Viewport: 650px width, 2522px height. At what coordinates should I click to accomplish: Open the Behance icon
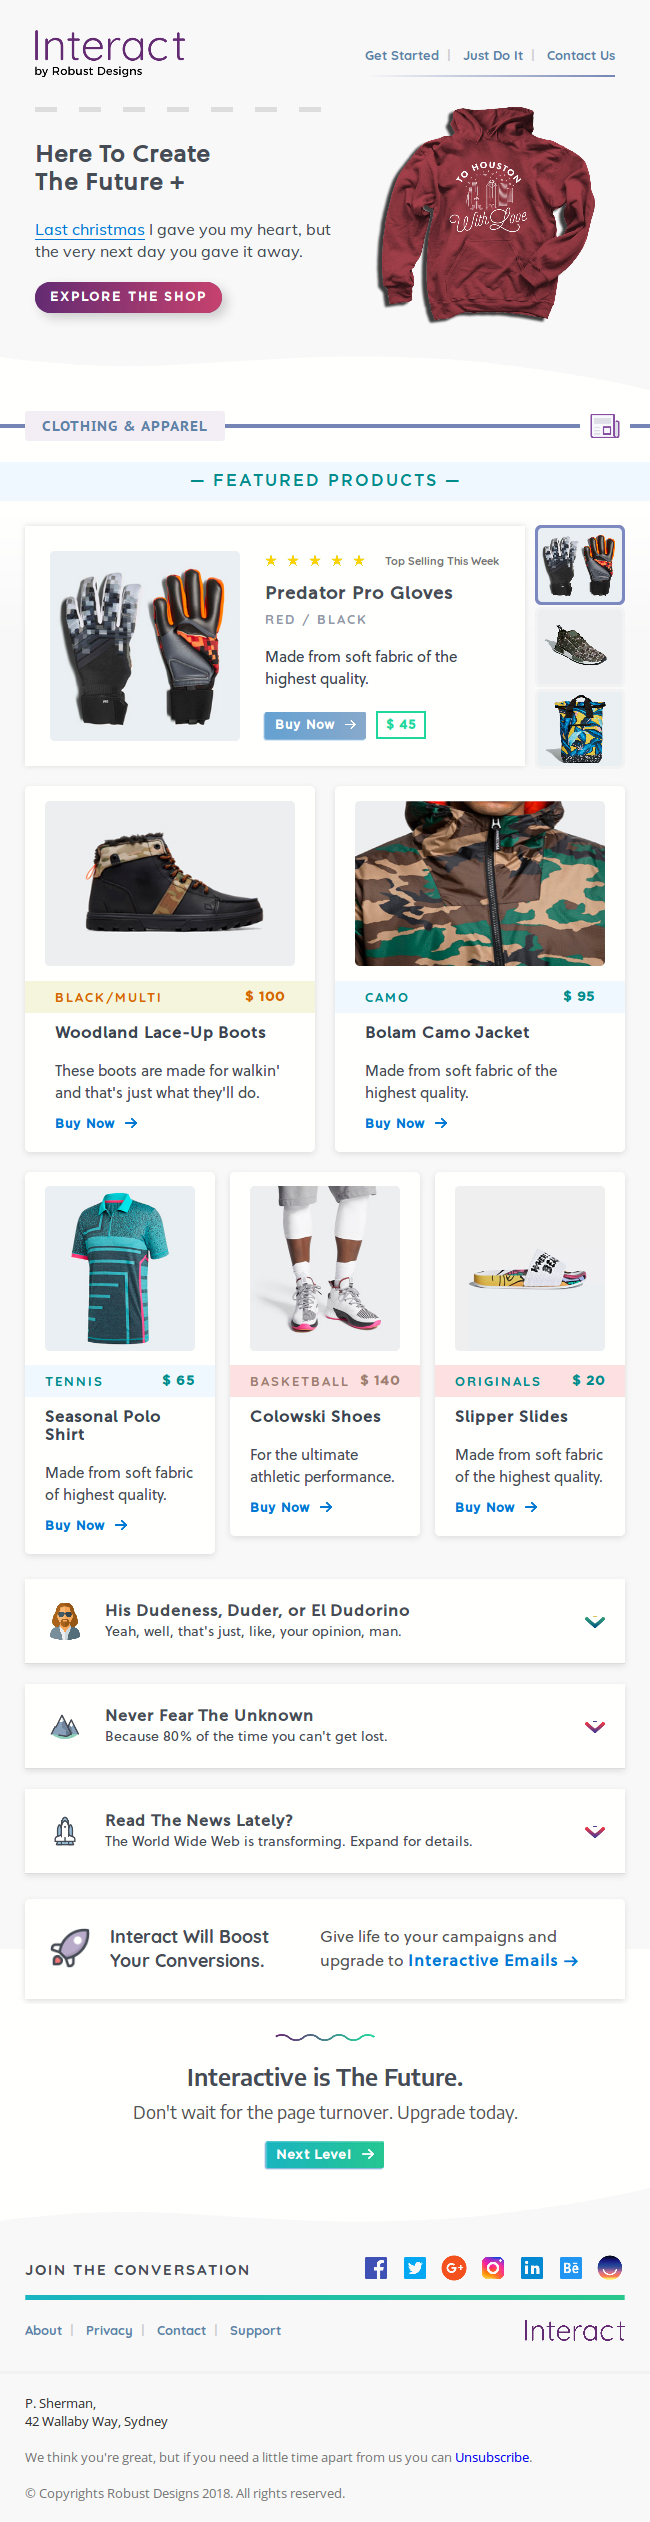(x=571, y=2268)
